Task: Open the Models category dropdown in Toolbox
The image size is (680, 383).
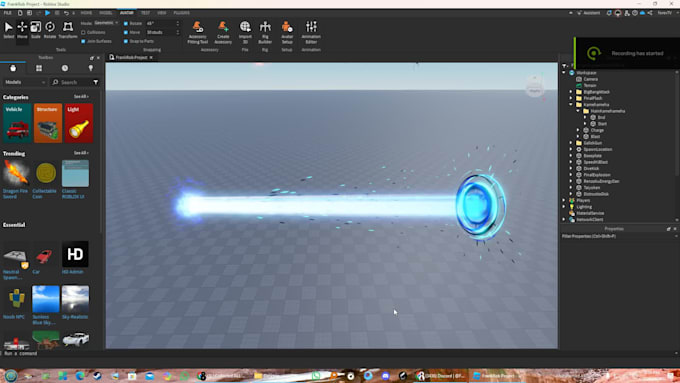Action: tap(25, 82)
